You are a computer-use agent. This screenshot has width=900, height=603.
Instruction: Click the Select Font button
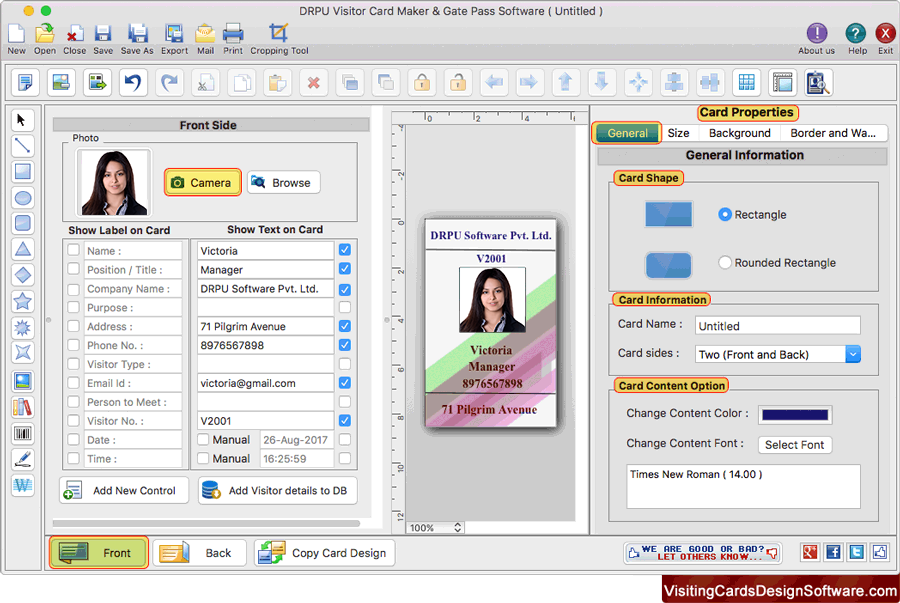(x=794, y=445)
